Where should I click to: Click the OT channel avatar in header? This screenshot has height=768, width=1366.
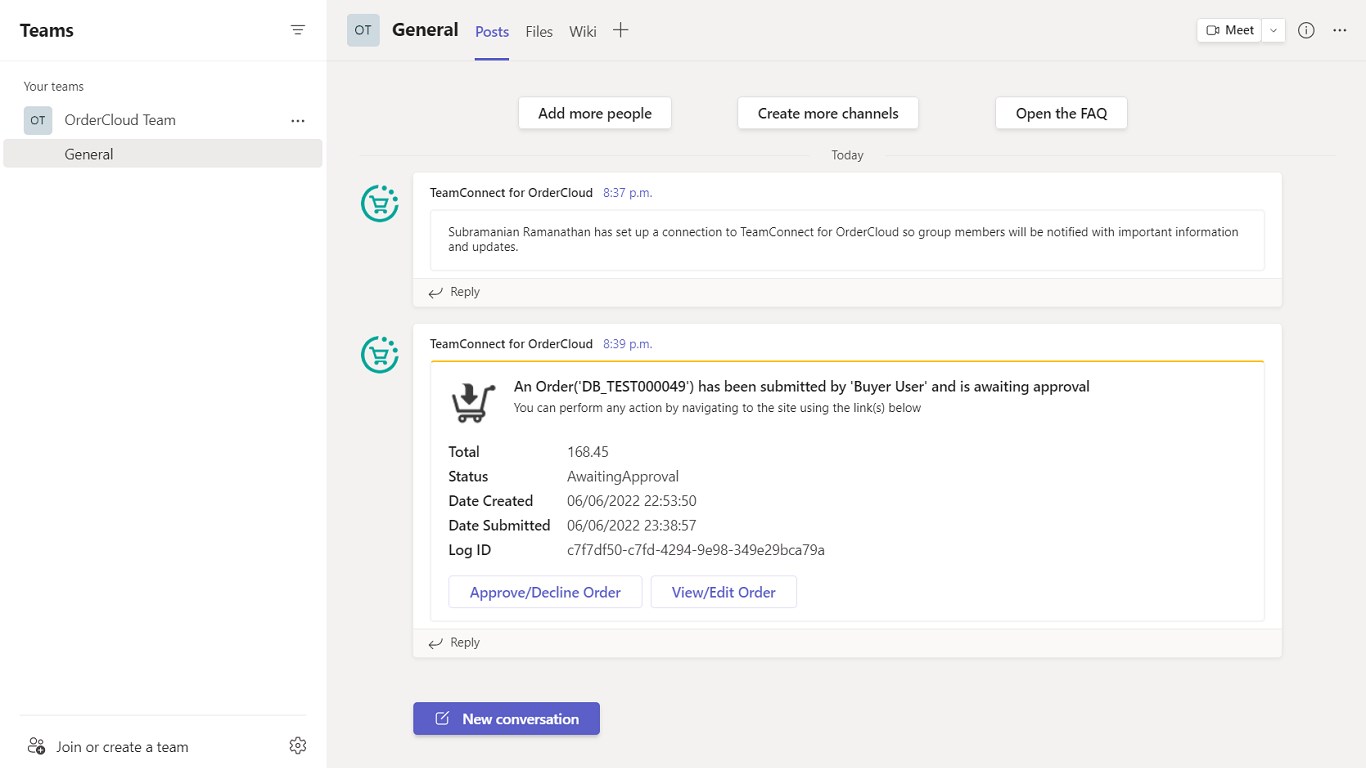(363, 30)
